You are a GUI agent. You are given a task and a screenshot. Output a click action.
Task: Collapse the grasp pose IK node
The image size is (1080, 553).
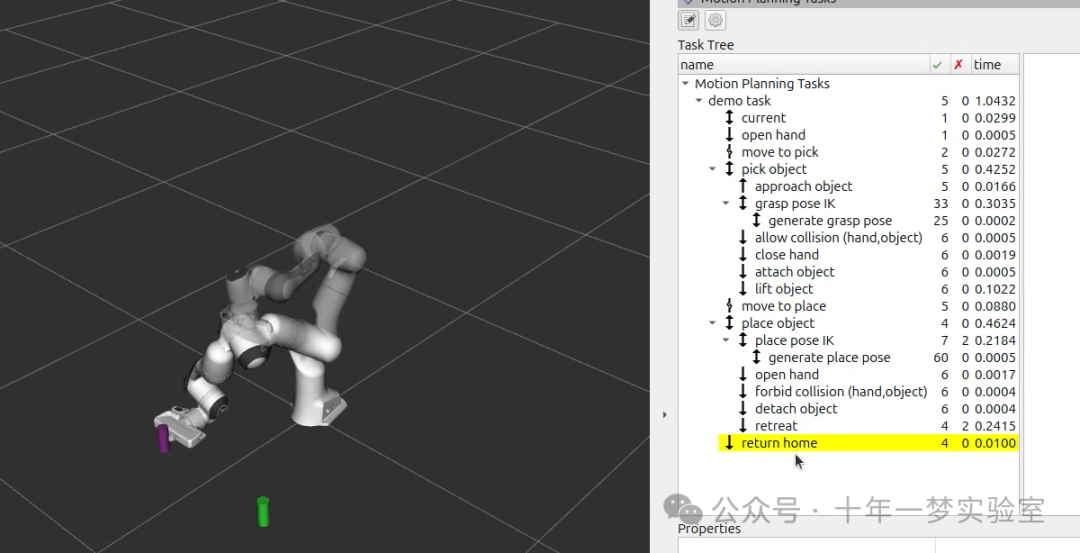725,203
